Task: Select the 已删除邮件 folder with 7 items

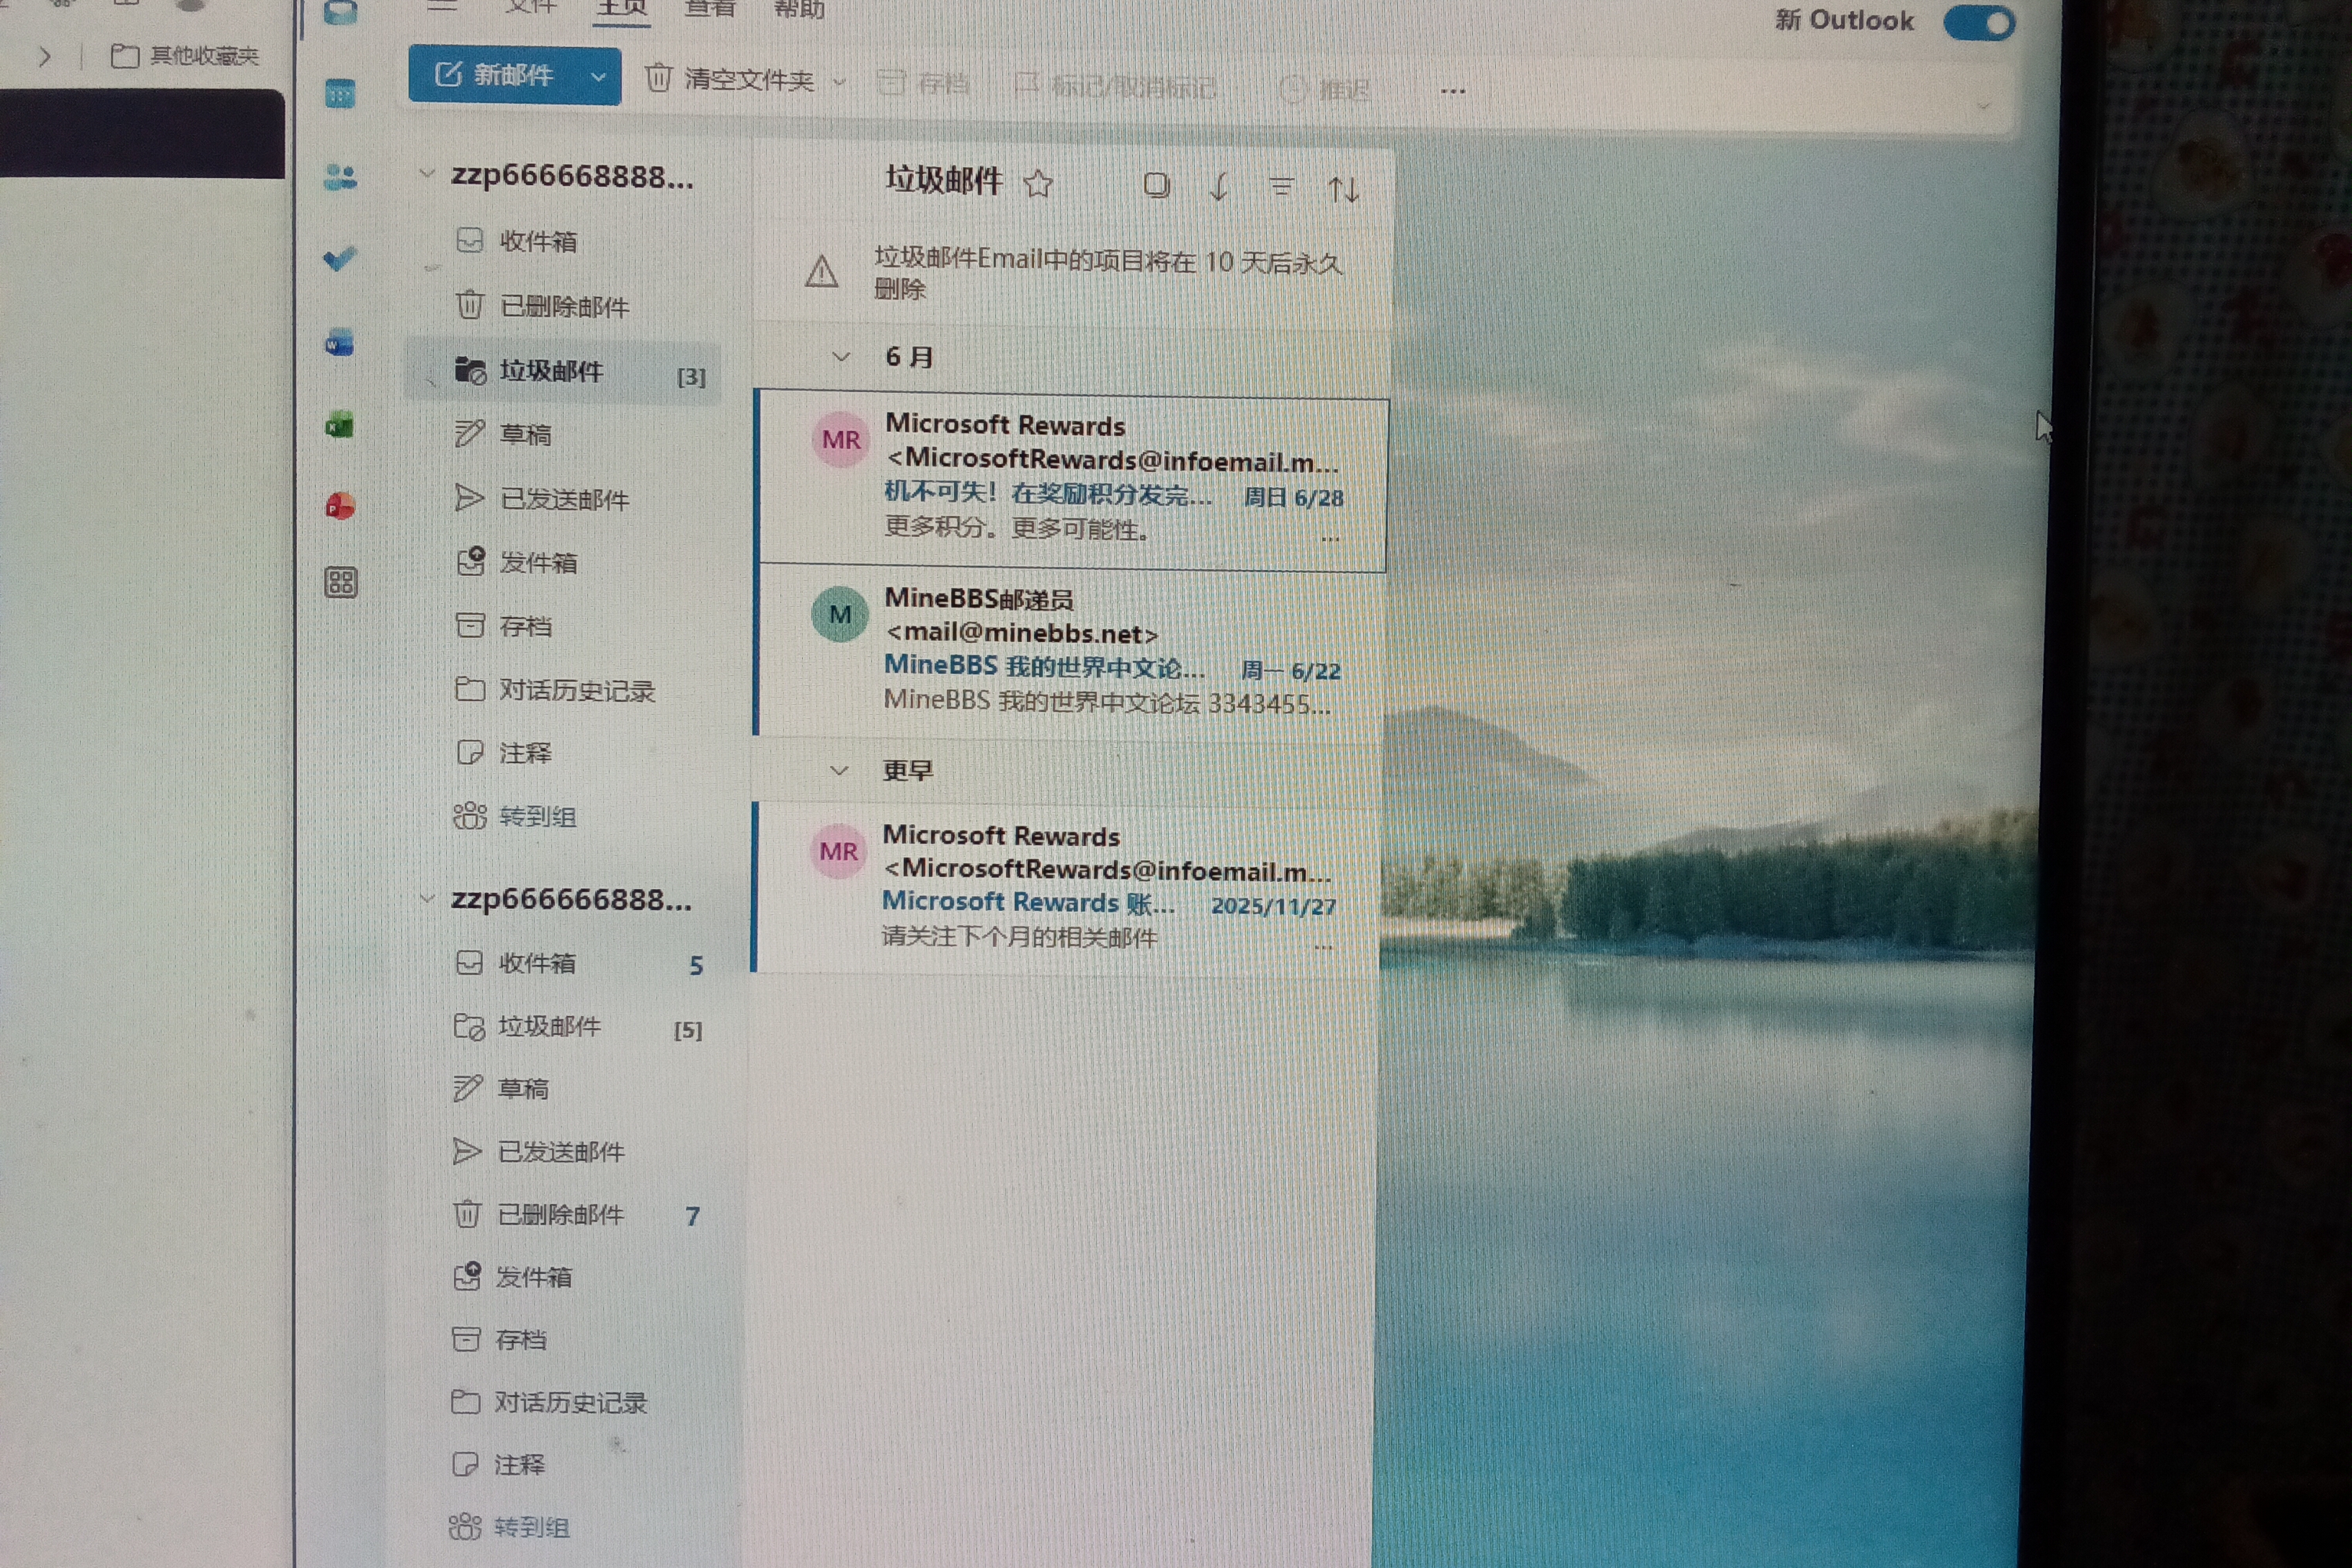Action: point(577,1215)
